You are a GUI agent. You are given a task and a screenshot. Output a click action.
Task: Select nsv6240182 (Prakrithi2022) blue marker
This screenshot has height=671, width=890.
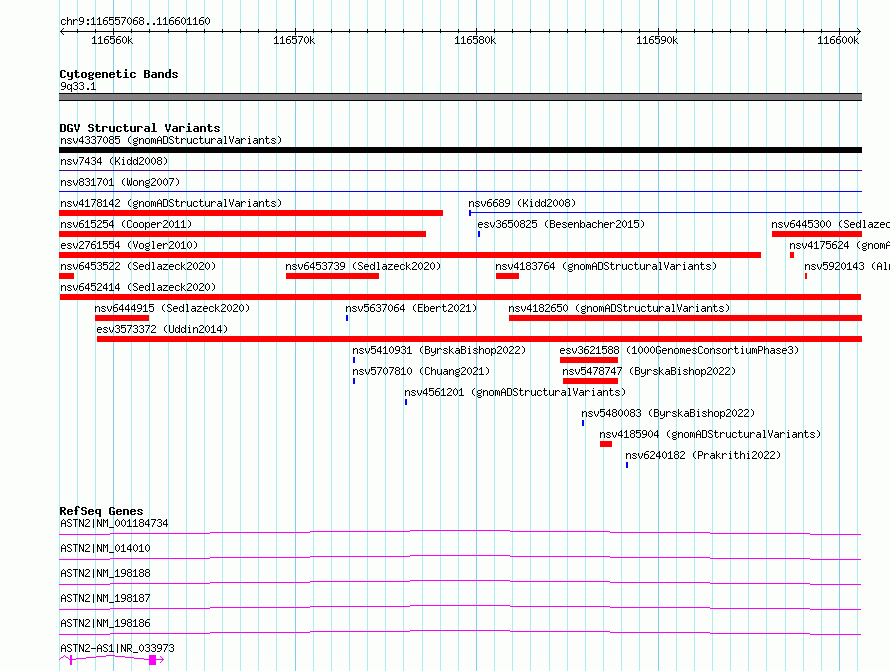tap(627, 465)
